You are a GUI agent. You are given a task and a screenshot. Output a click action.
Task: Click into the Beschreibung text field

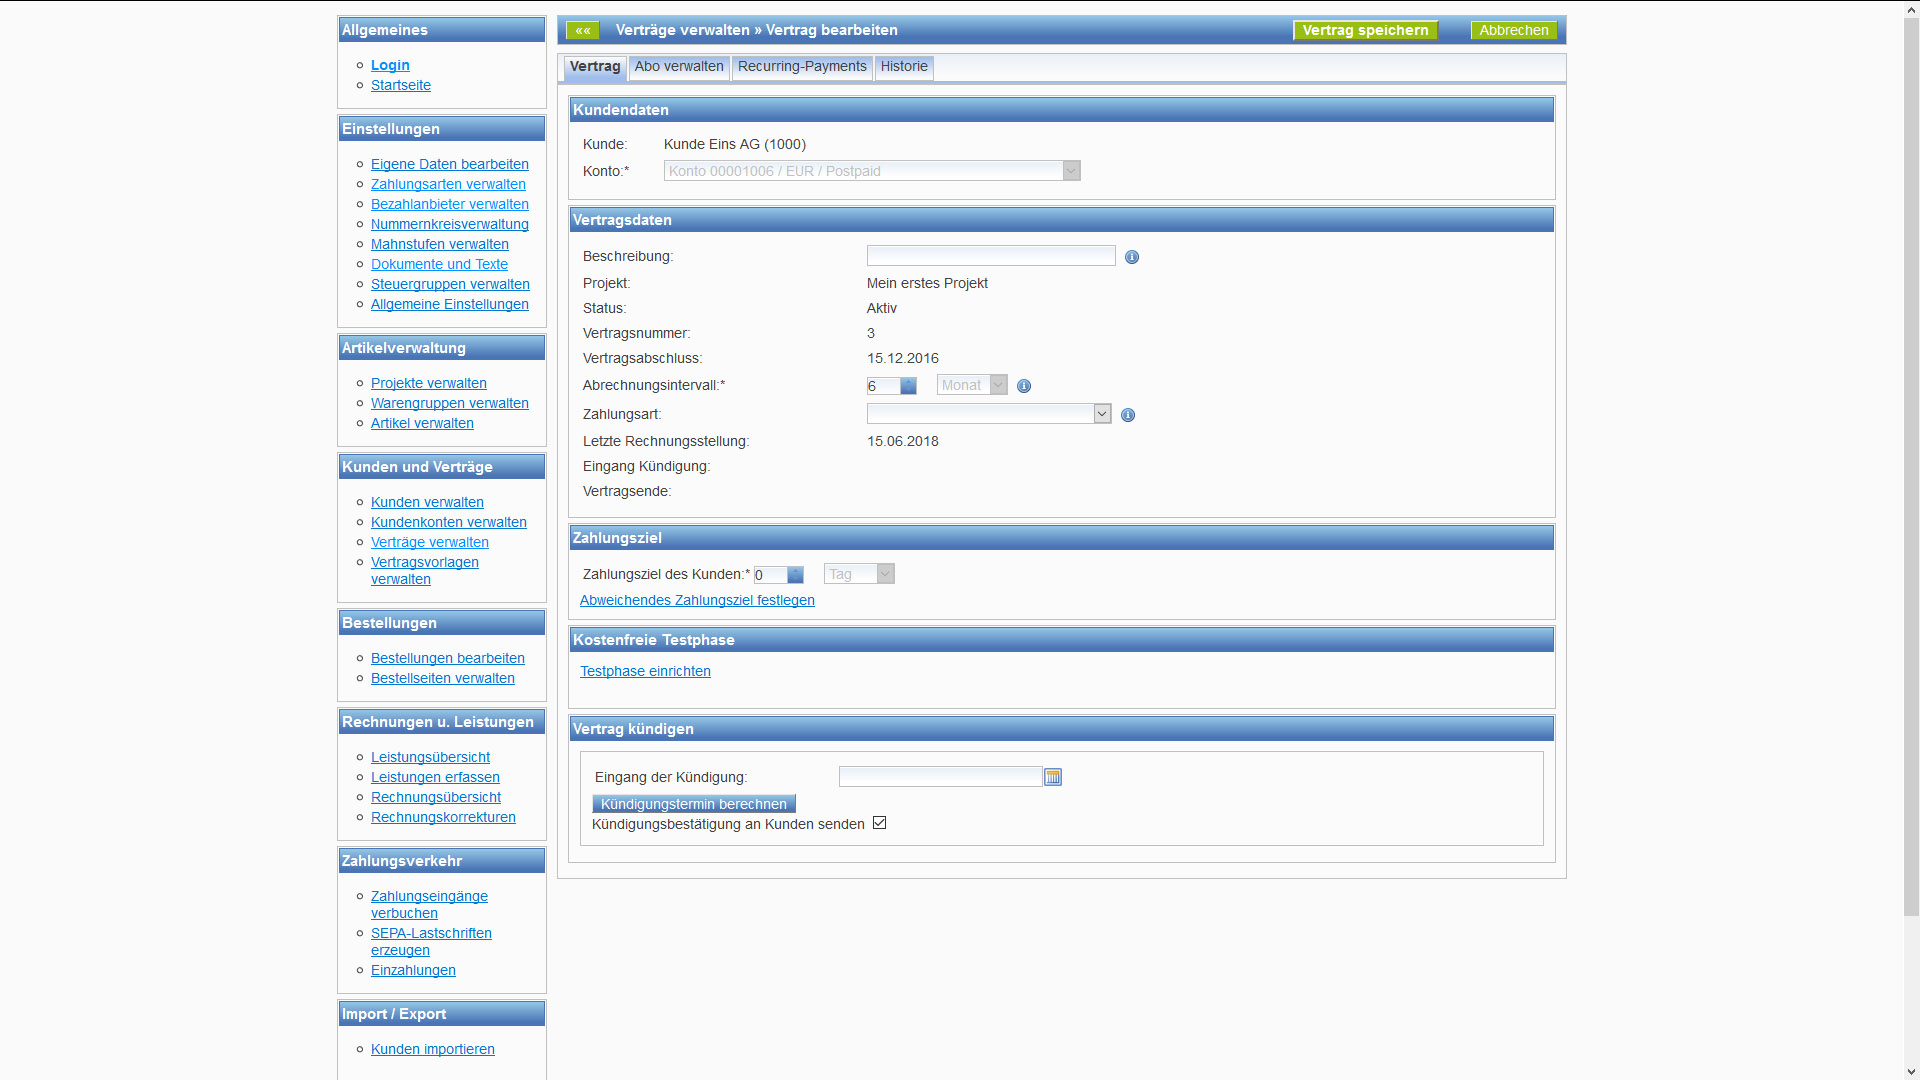(x=991, y=256)
